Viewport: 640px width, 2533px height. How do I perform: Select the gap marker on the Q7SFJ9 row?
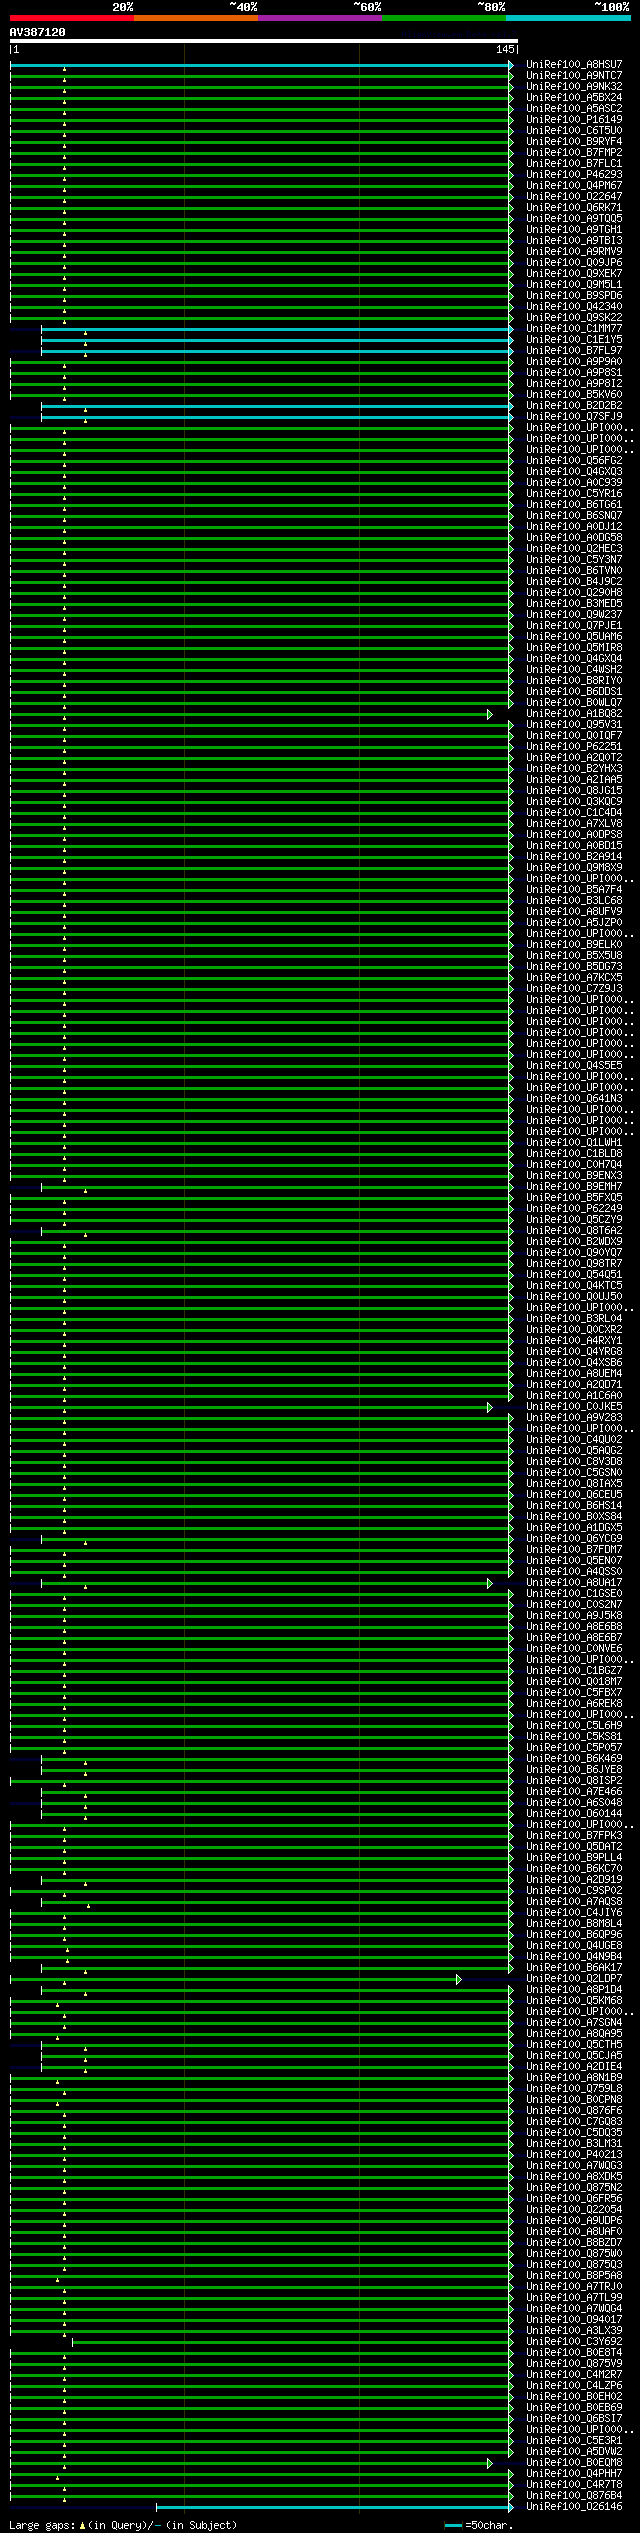click(85, 421)
